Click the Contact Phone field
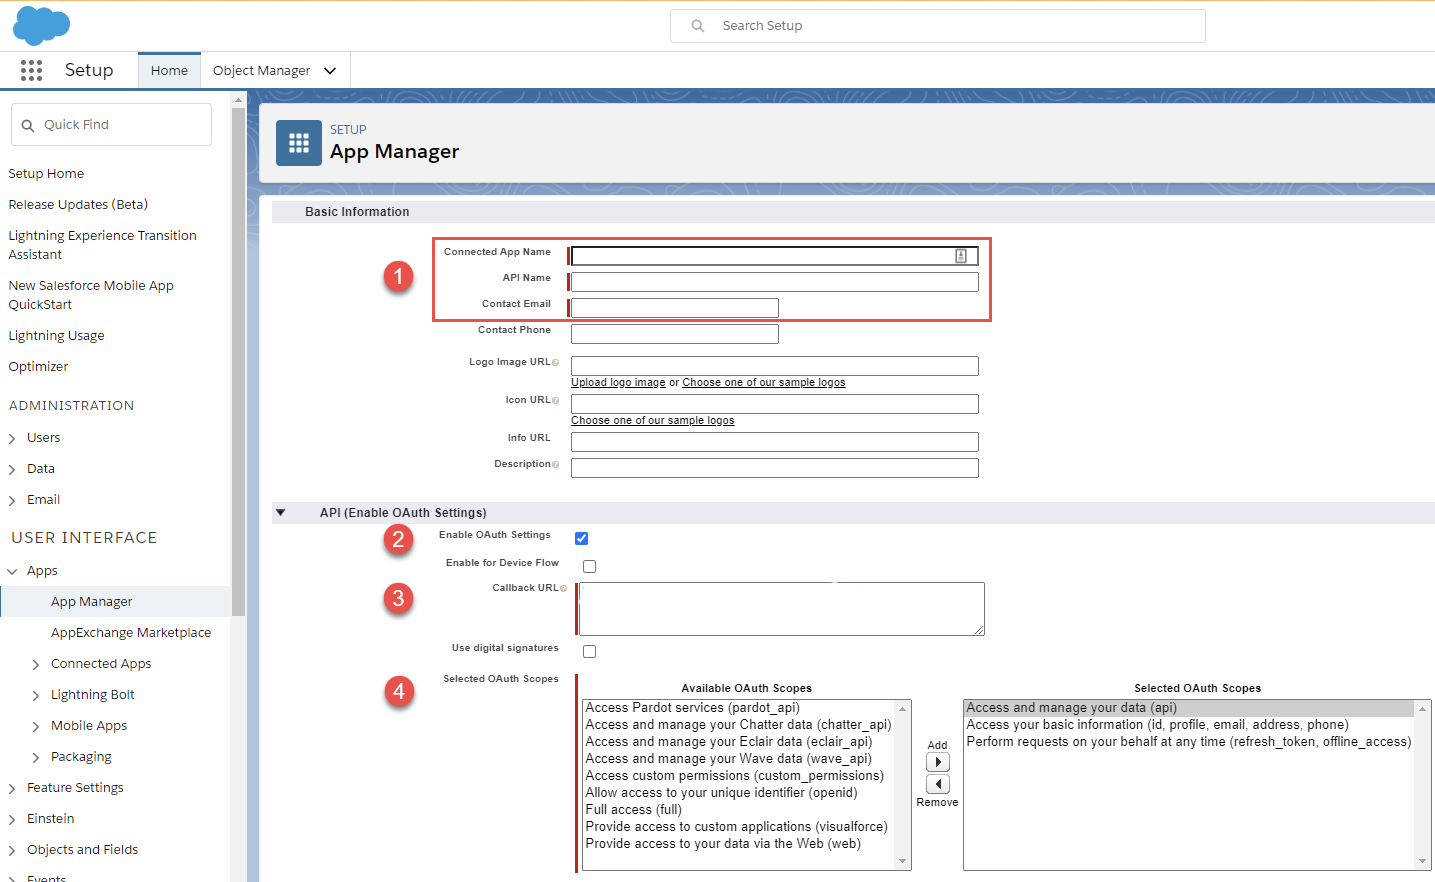This screenshot has height=882, width=1435. tap(674, 334)
